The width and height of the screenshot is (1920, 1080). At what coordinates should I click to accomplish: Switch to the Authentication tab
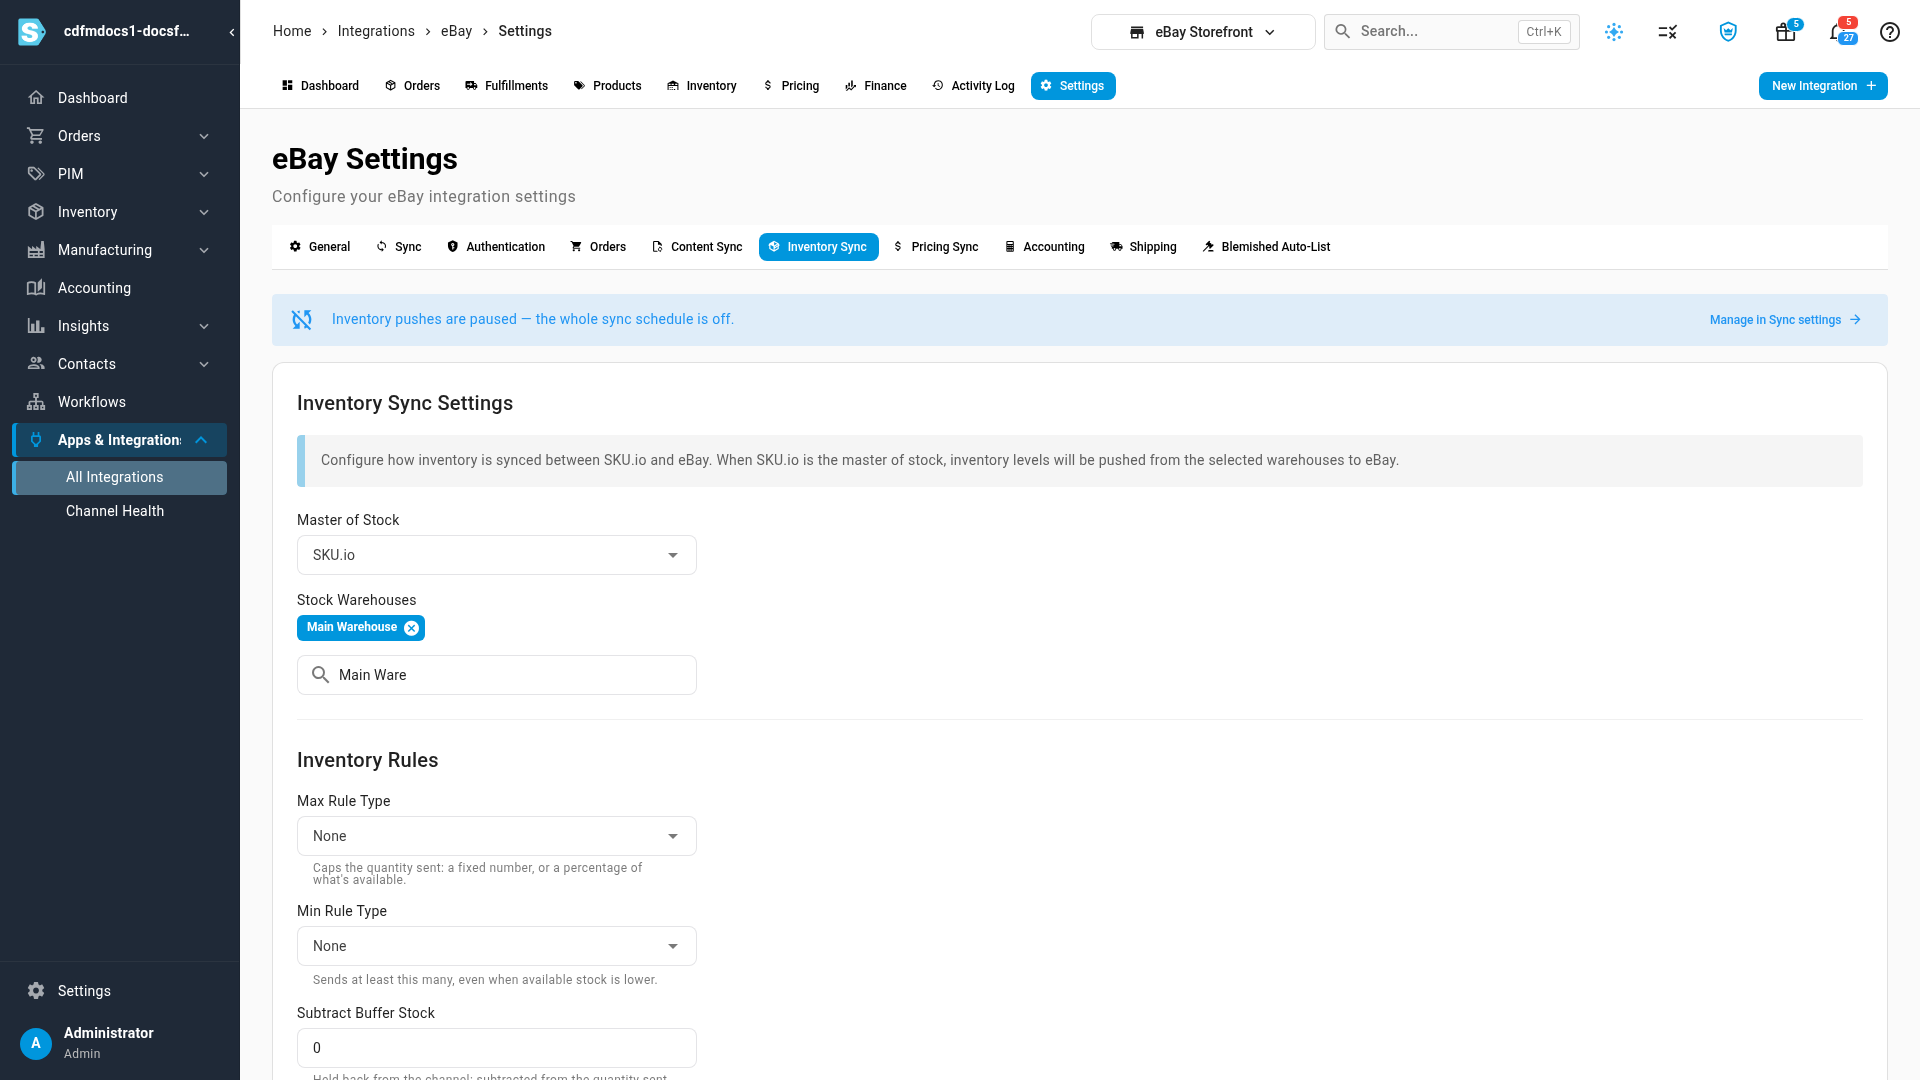(496, 247)
